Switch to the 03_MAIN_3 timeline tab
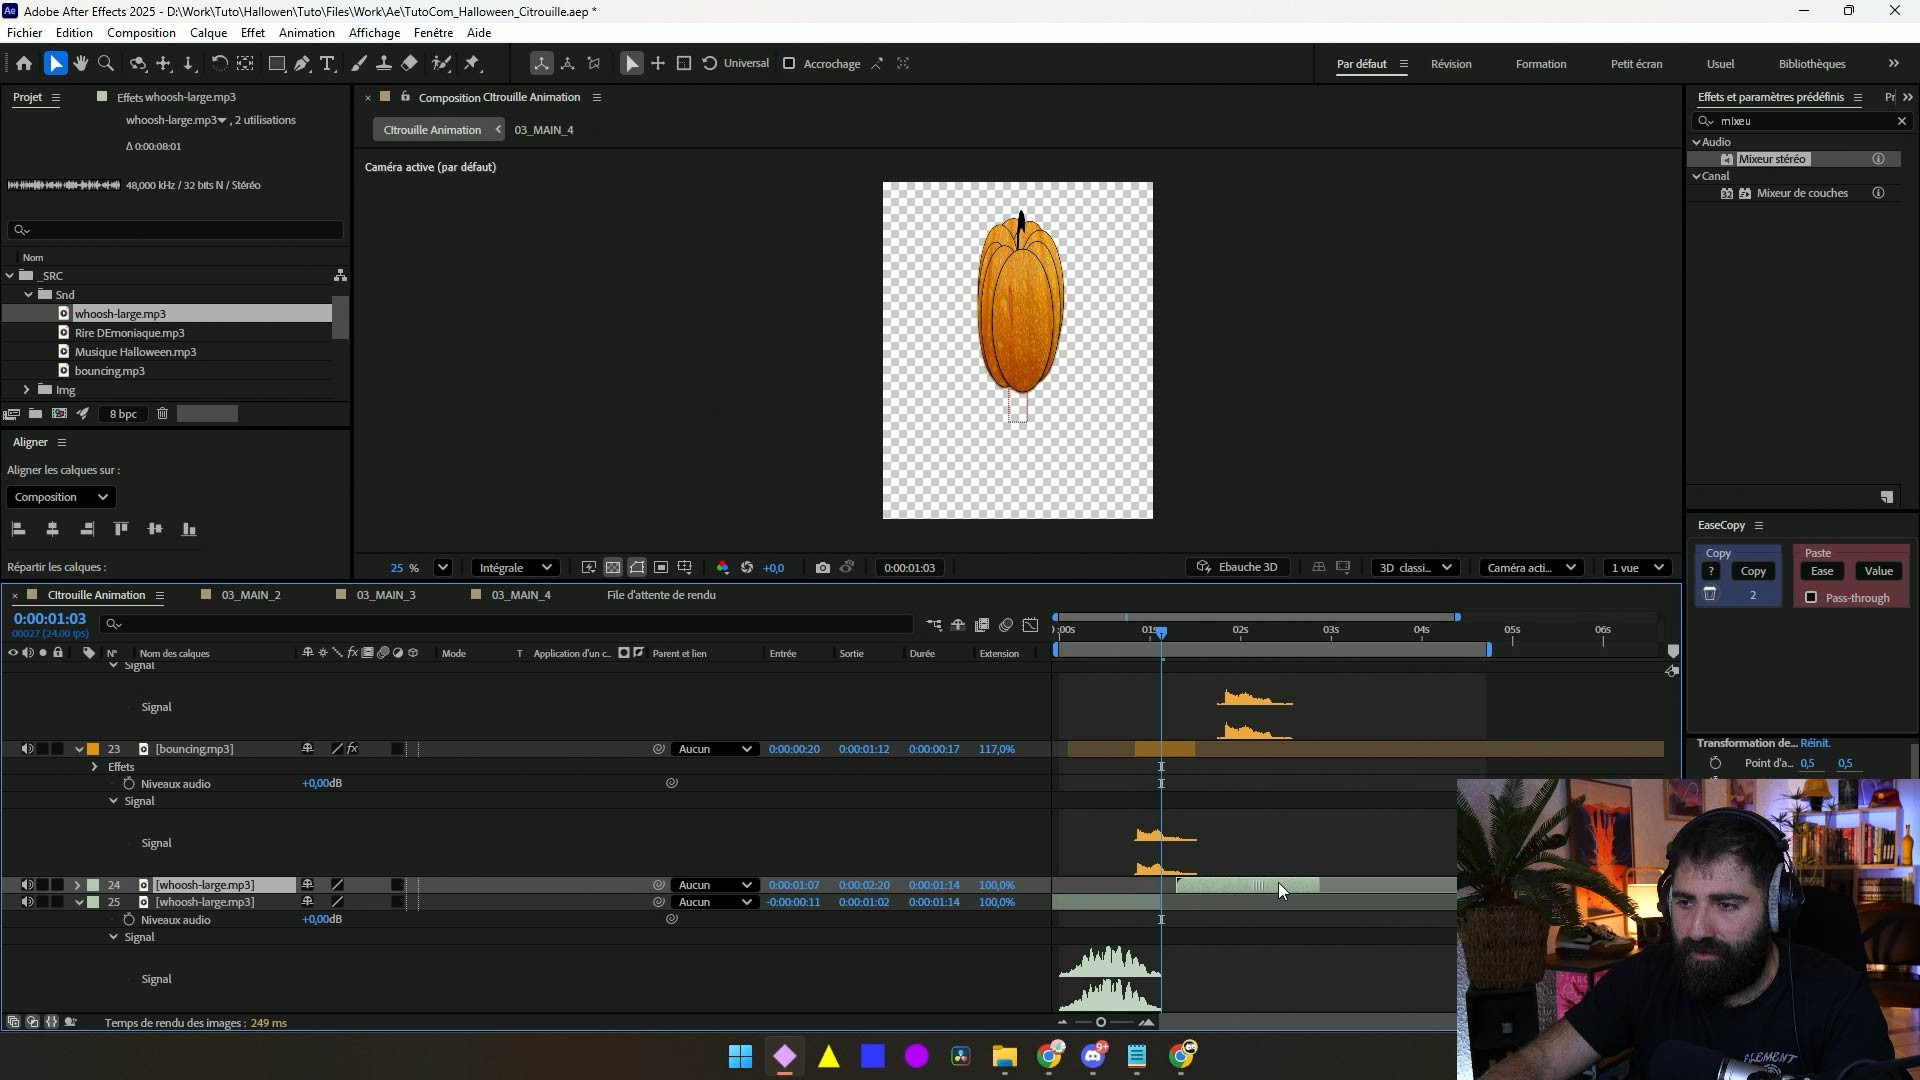Image resolution: width=1920 pixels, height=1080 pixels. (x=385, y=595)
